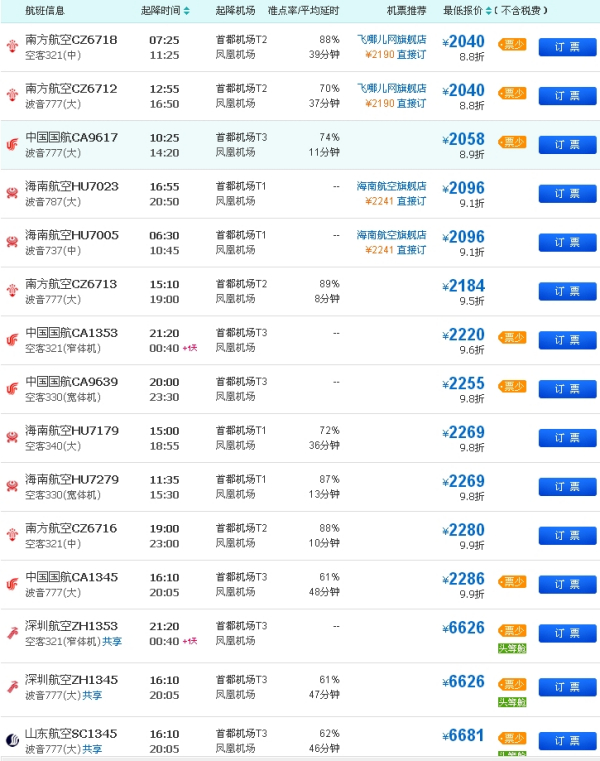Click Shenzhen Airlines logo beside ZH1345
This screenshot has height=761, width=600.
(x=12, y=687)
